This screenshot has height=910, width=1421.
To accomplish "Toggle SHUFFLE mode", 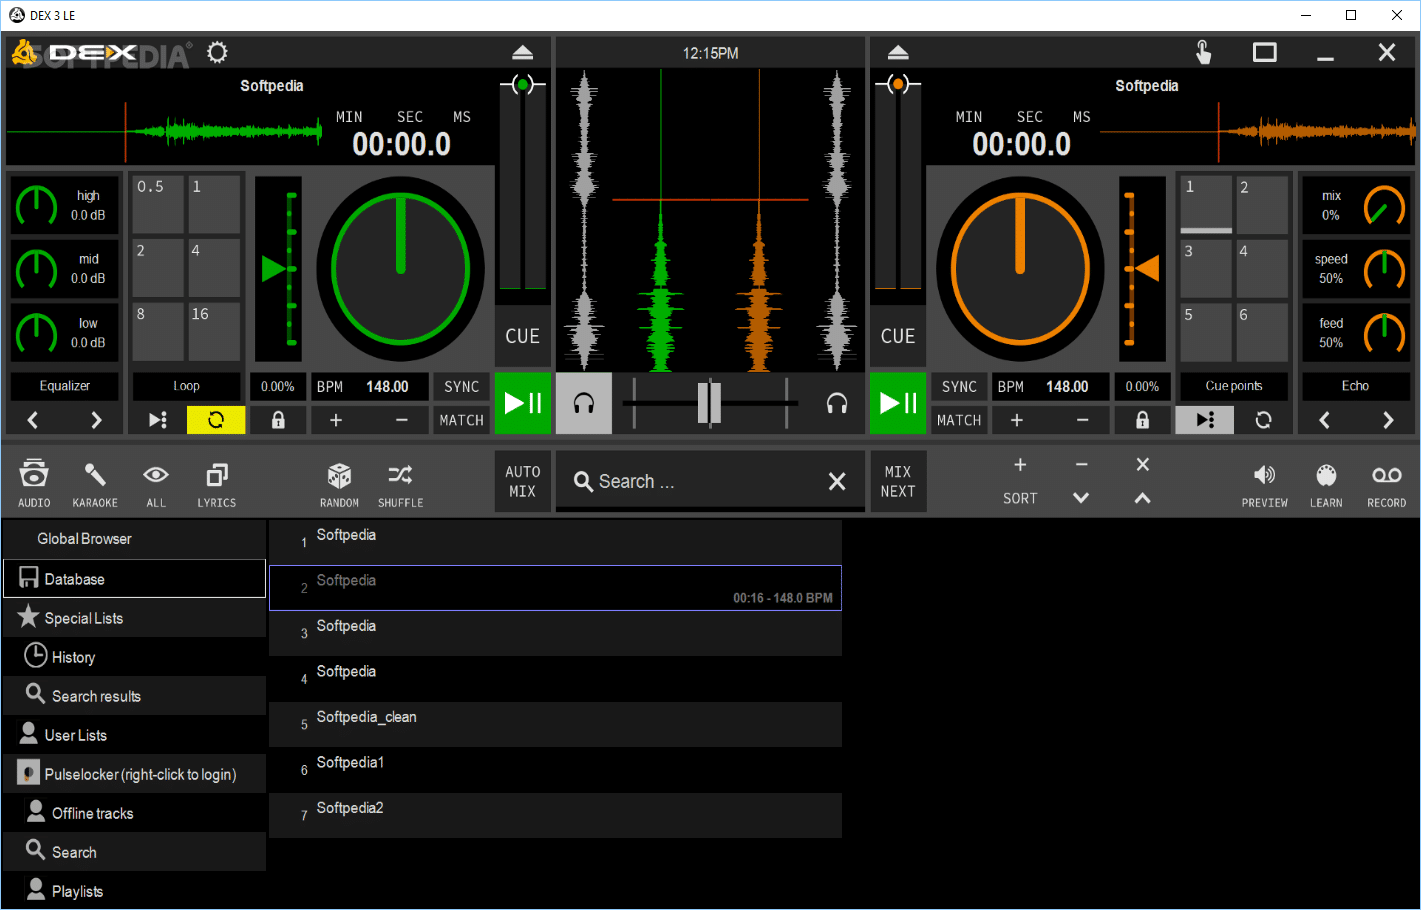I will 400,483.
